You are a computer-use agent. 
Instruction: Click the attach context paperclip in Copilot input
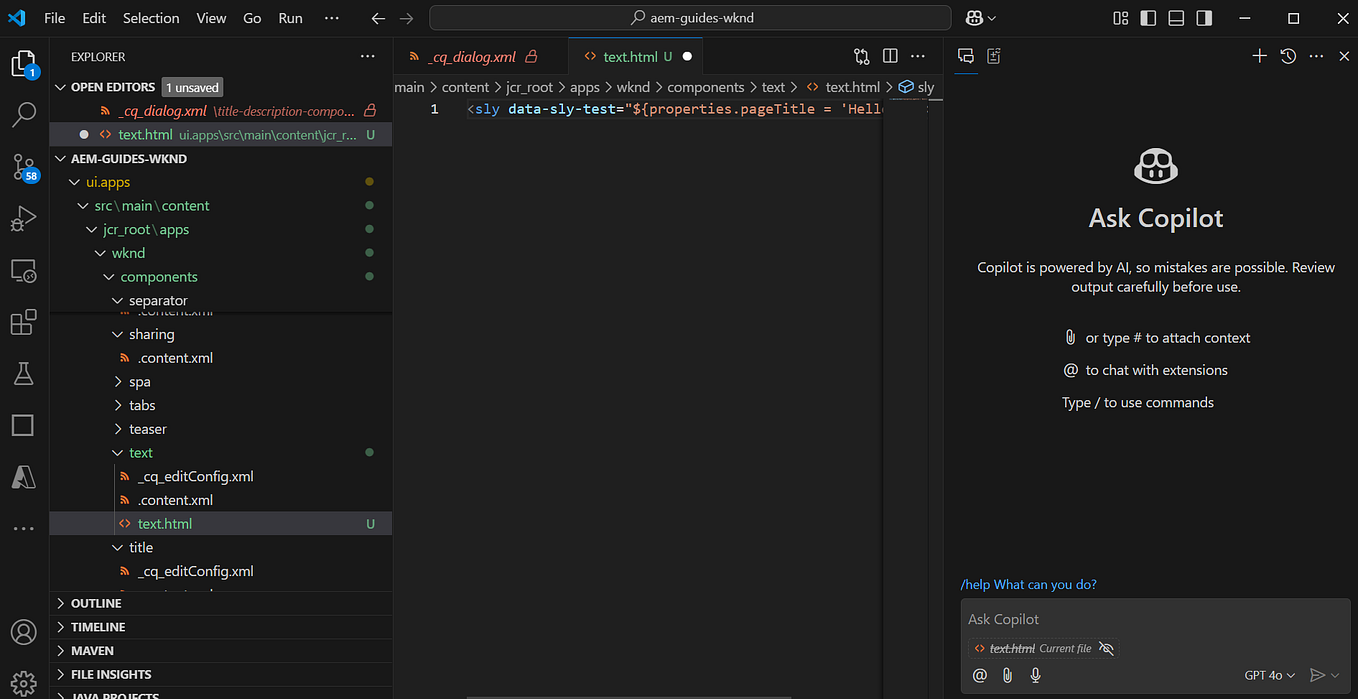(1007, 675)
